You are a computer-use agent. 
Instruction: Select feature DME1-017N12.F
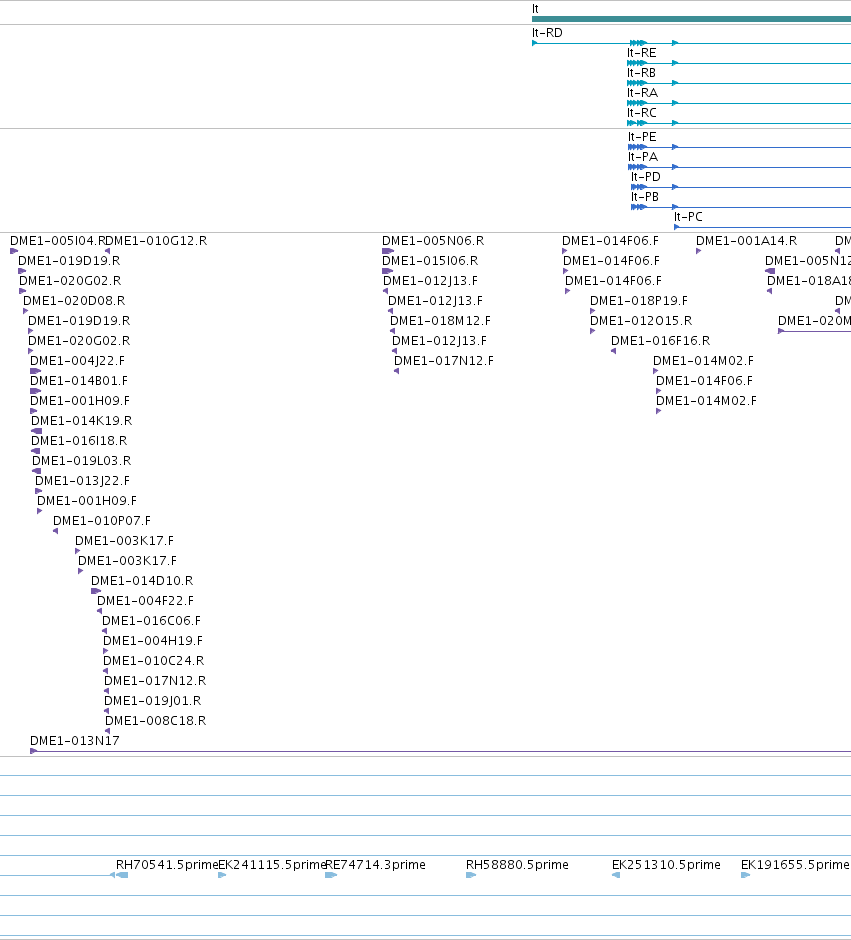point(444,361)
